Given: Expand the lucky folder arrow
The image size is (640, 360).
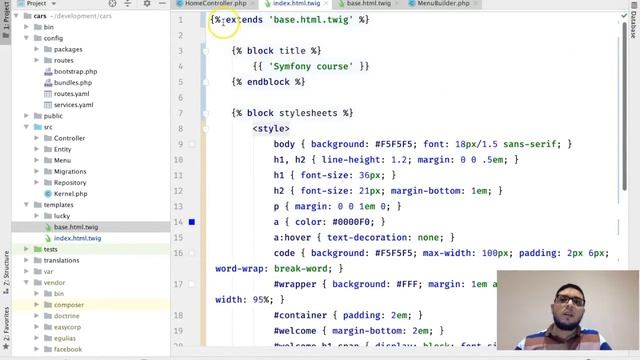Looking at the screenshot, I should click(x=37, y=216).
